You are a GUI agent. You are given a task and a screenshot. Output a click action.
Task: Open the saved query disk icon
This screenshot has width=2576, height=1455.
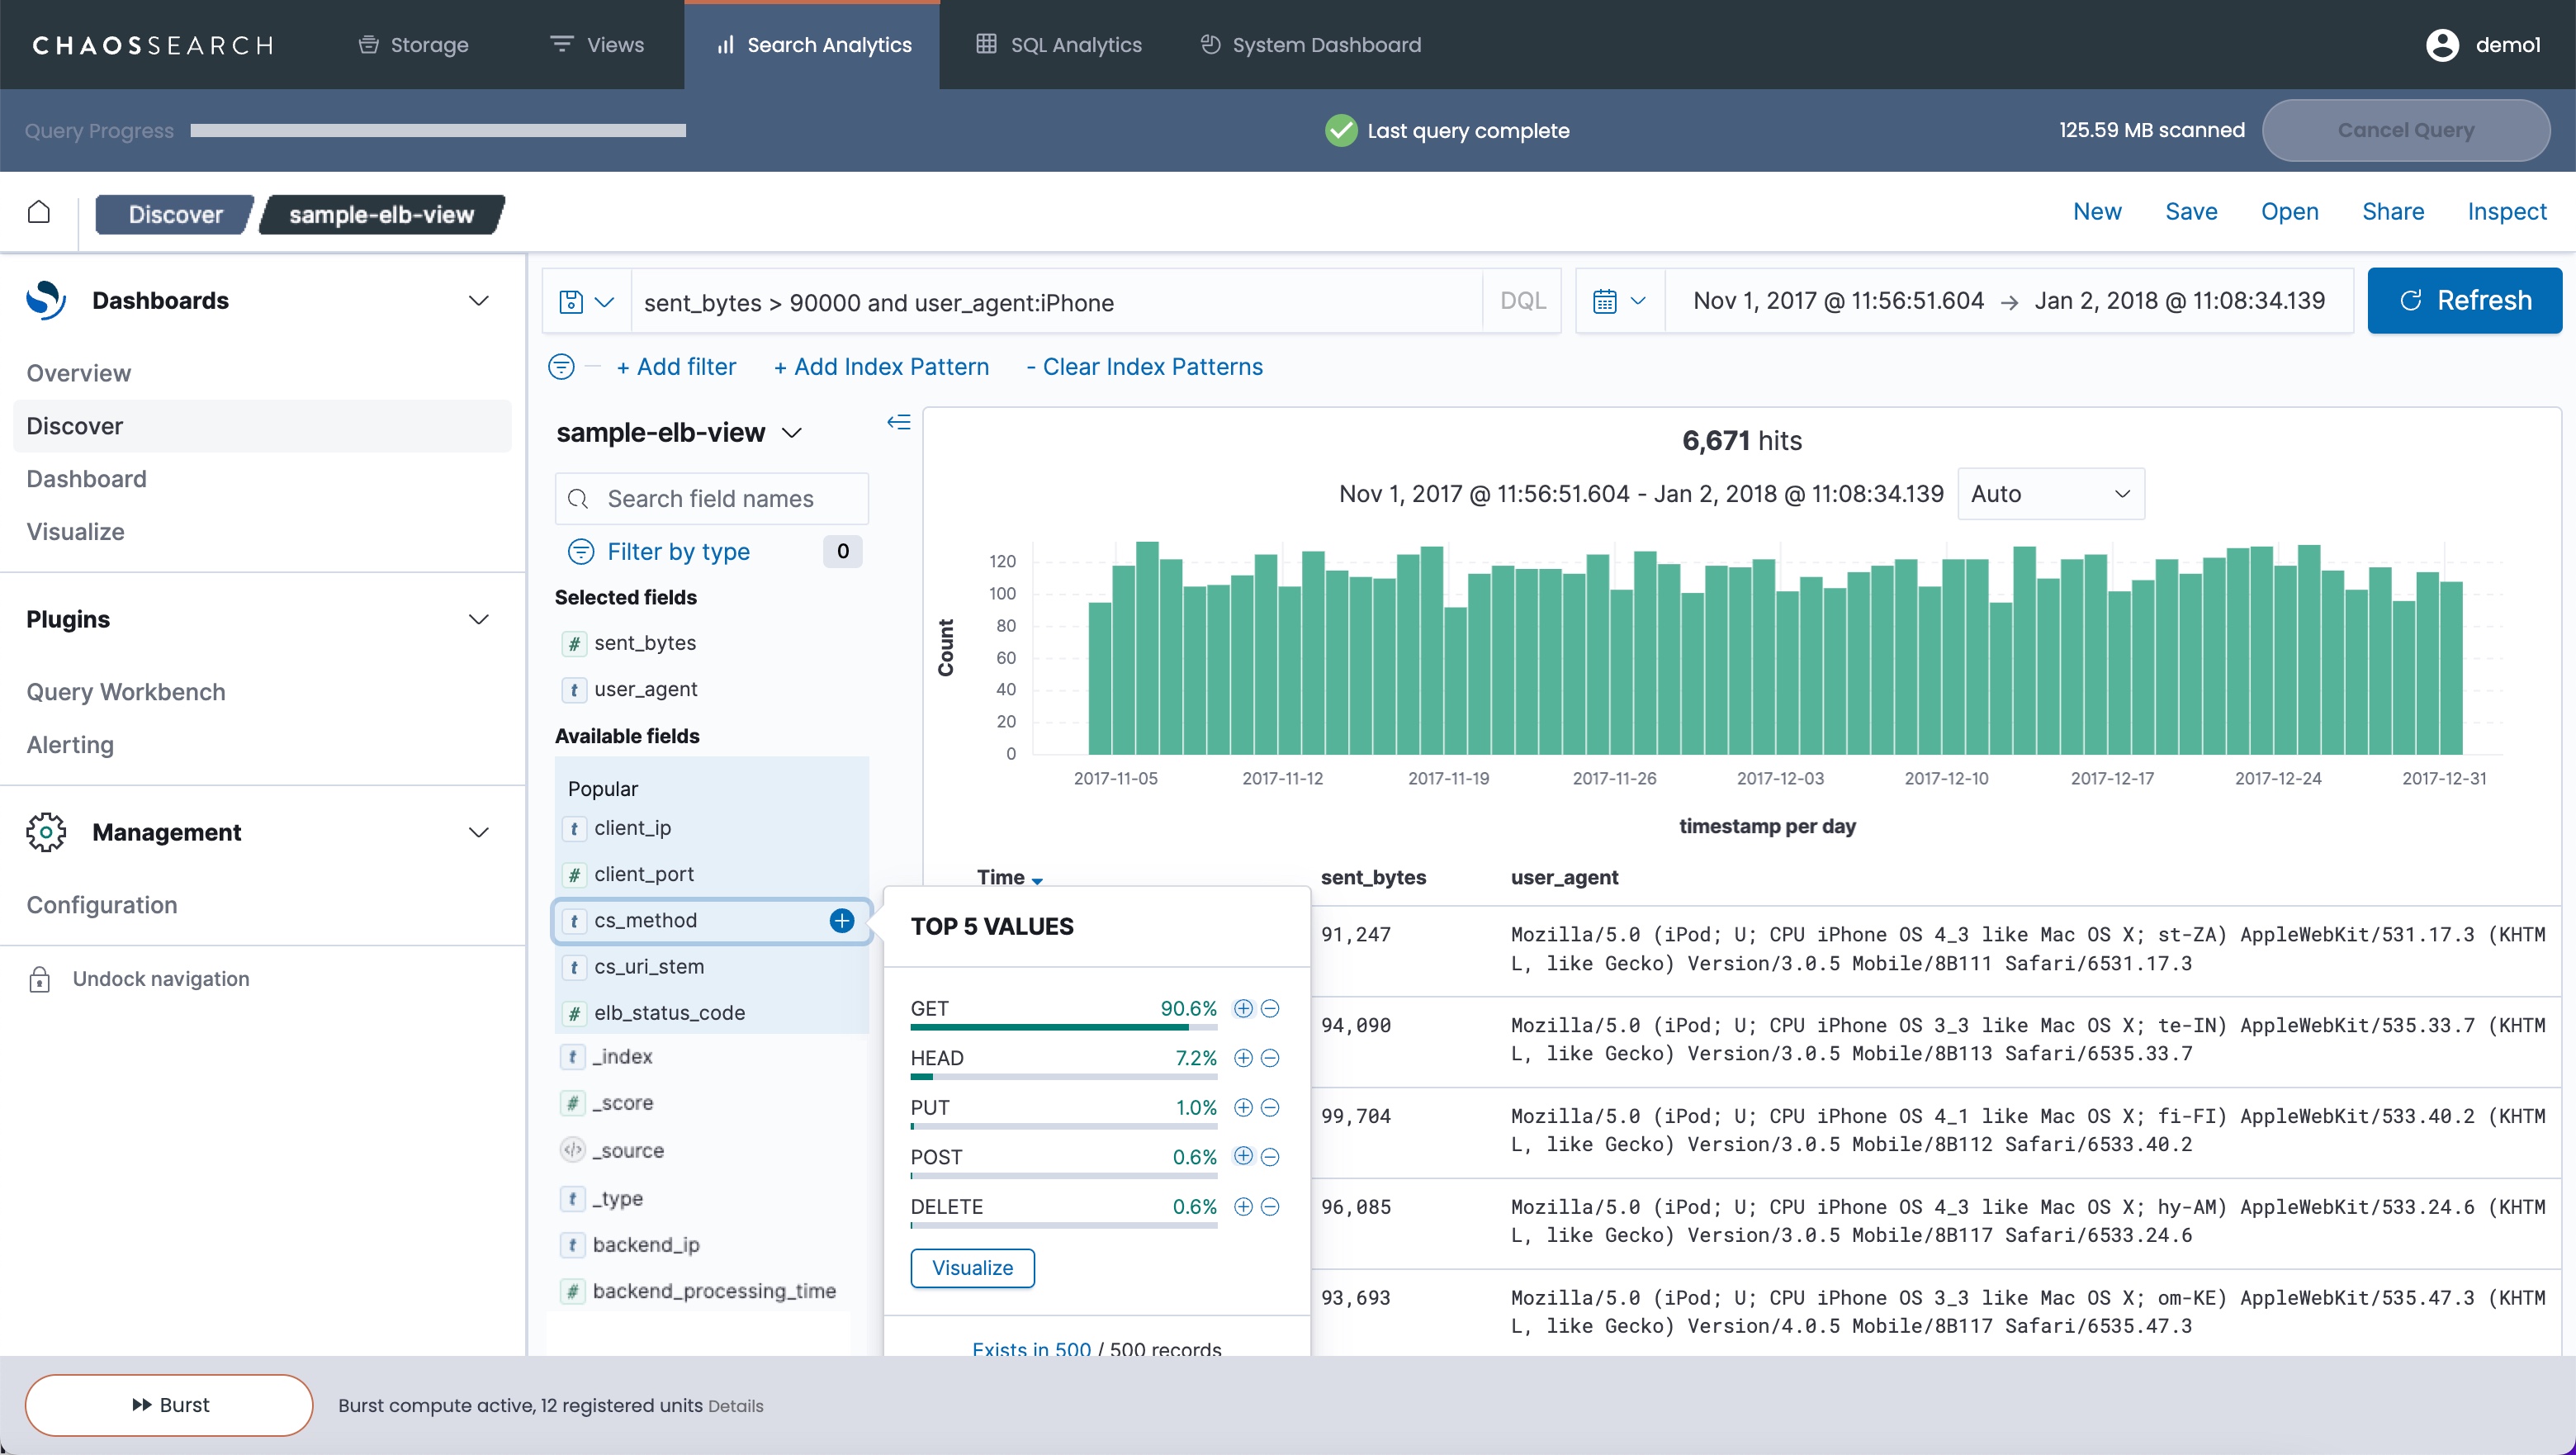click(x=571, y=301)
